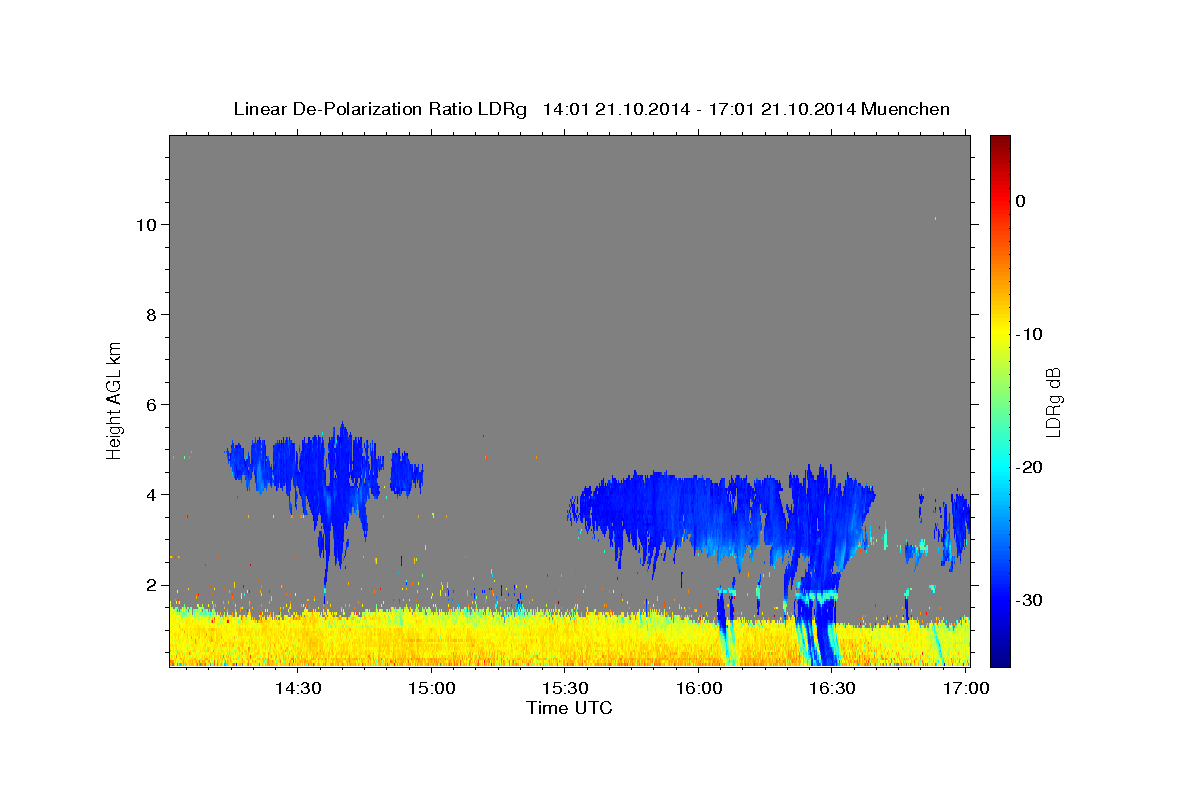
Task: Click the plot title 'Linear De-Polarization Ratio LDRg'
Action: click(379, 109)
